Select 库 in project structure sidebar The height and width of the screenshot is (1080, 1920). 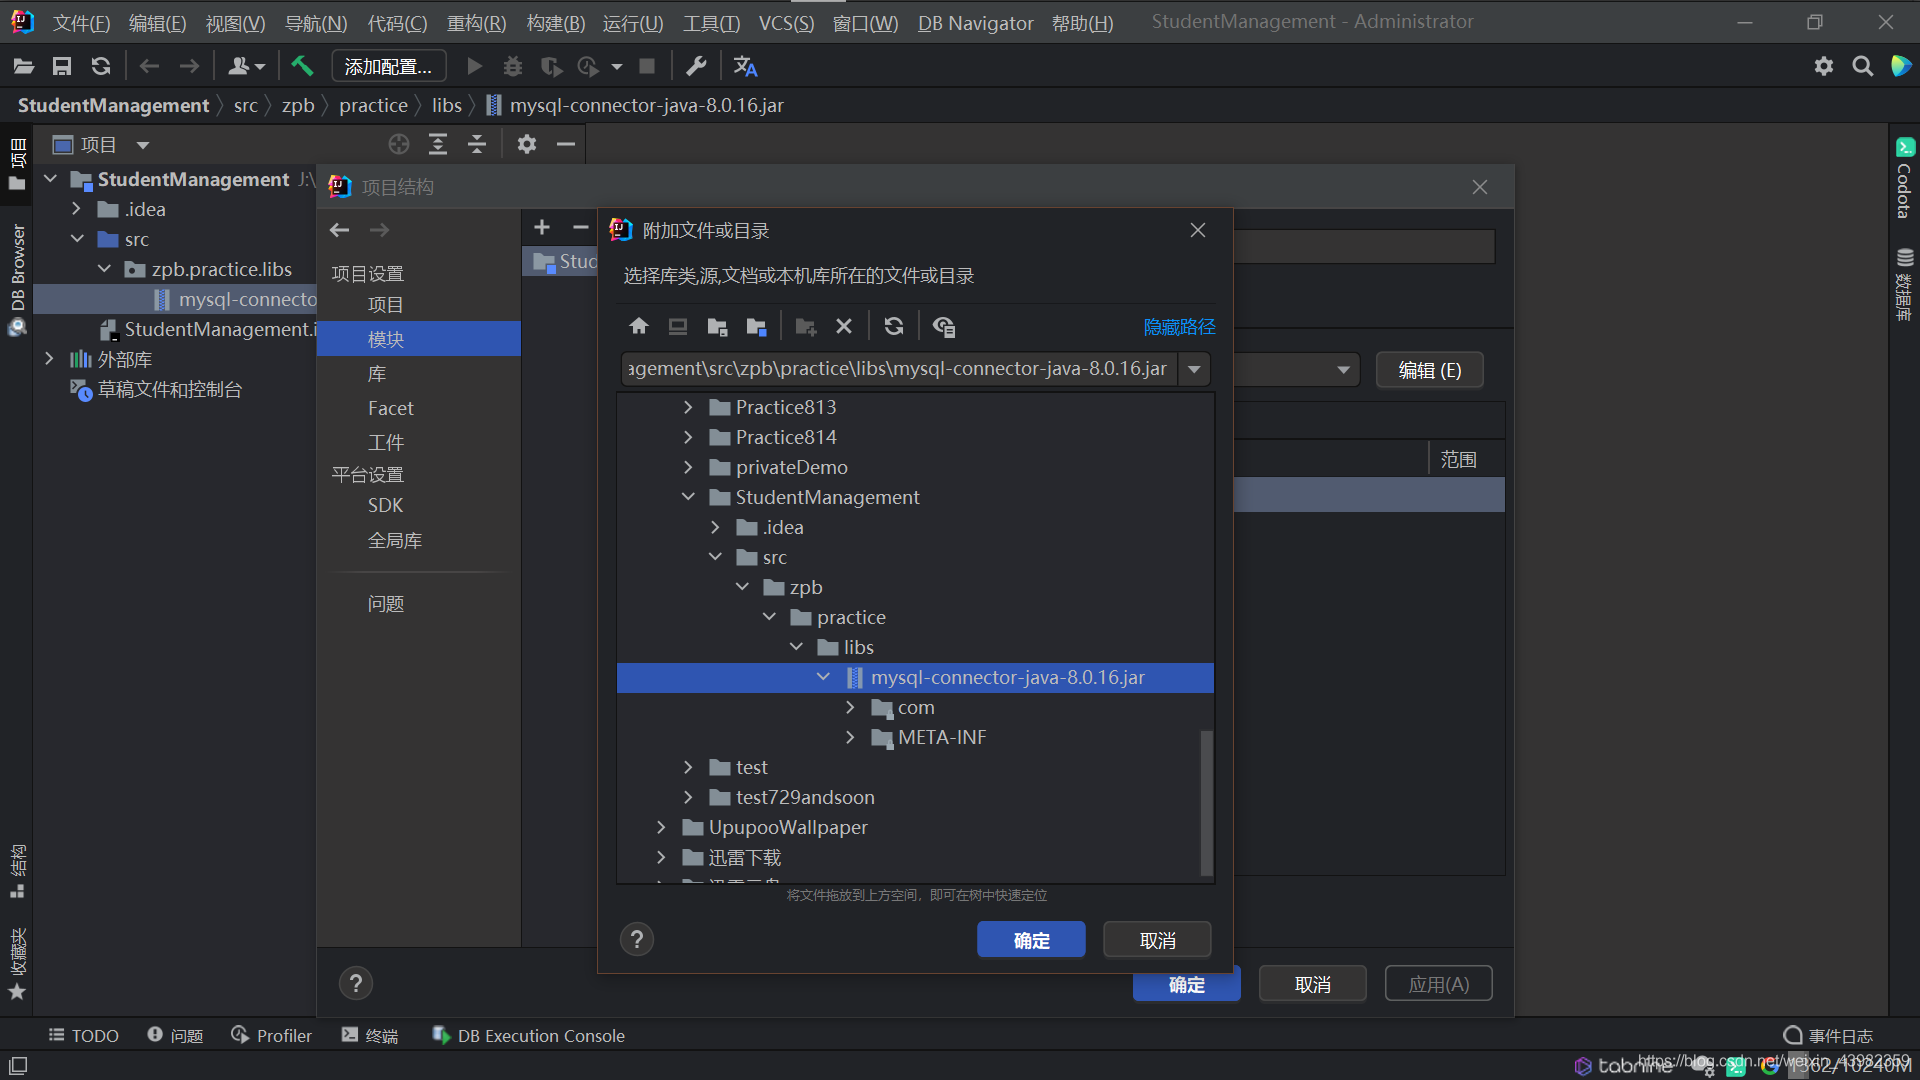[377, 373]
